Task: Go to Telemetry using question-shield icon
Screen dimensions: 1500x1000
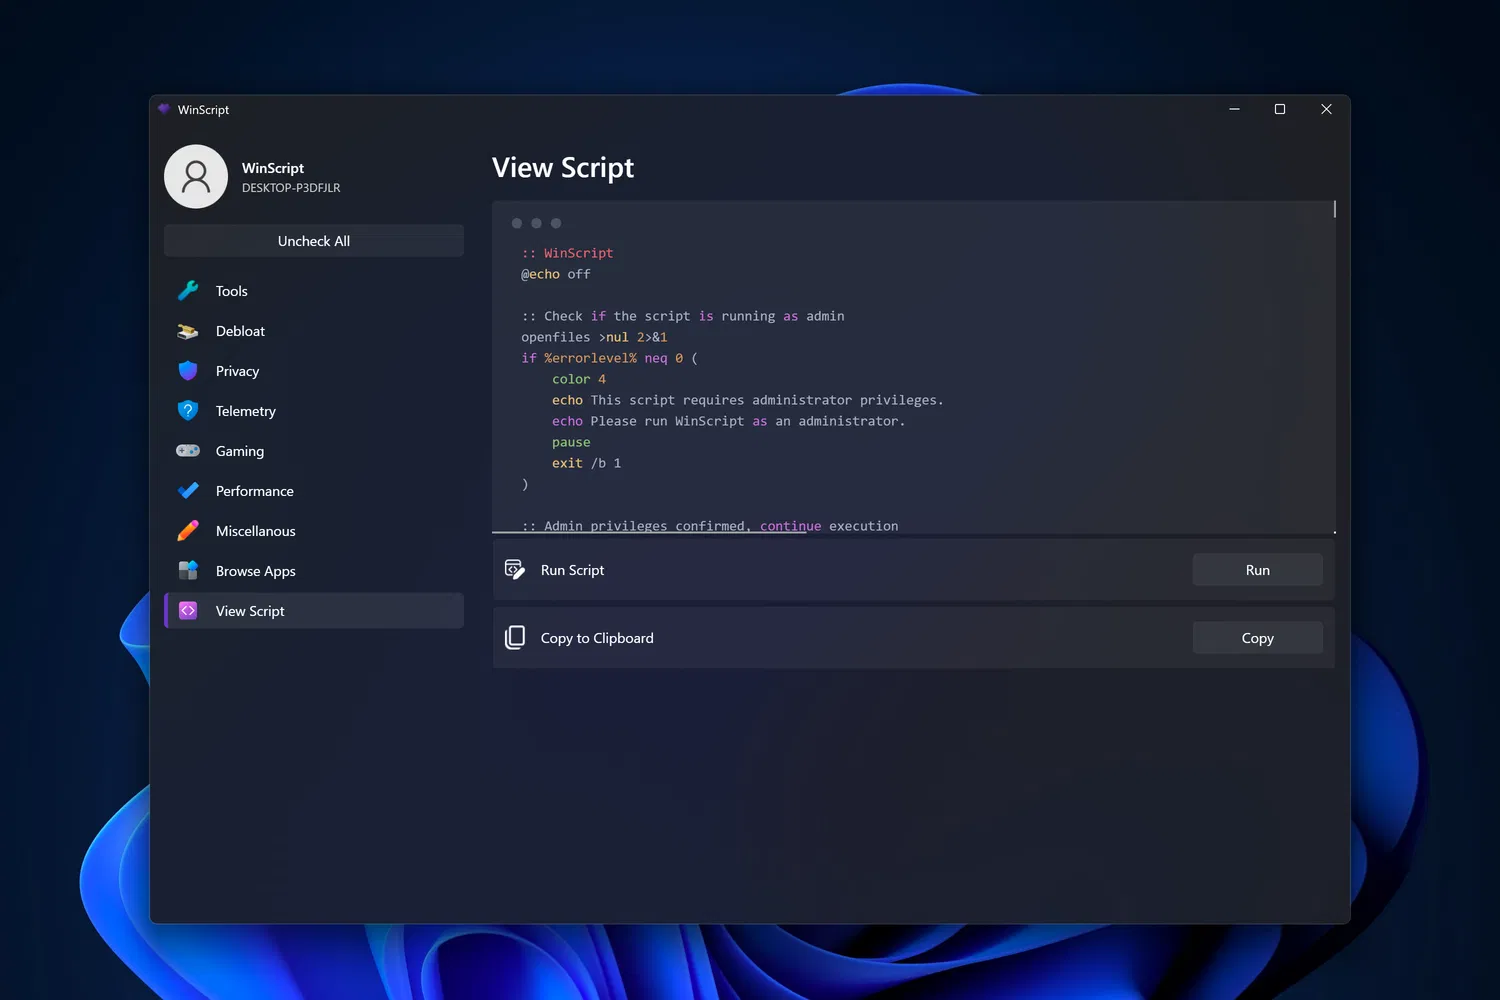Action: coord(188,411)
